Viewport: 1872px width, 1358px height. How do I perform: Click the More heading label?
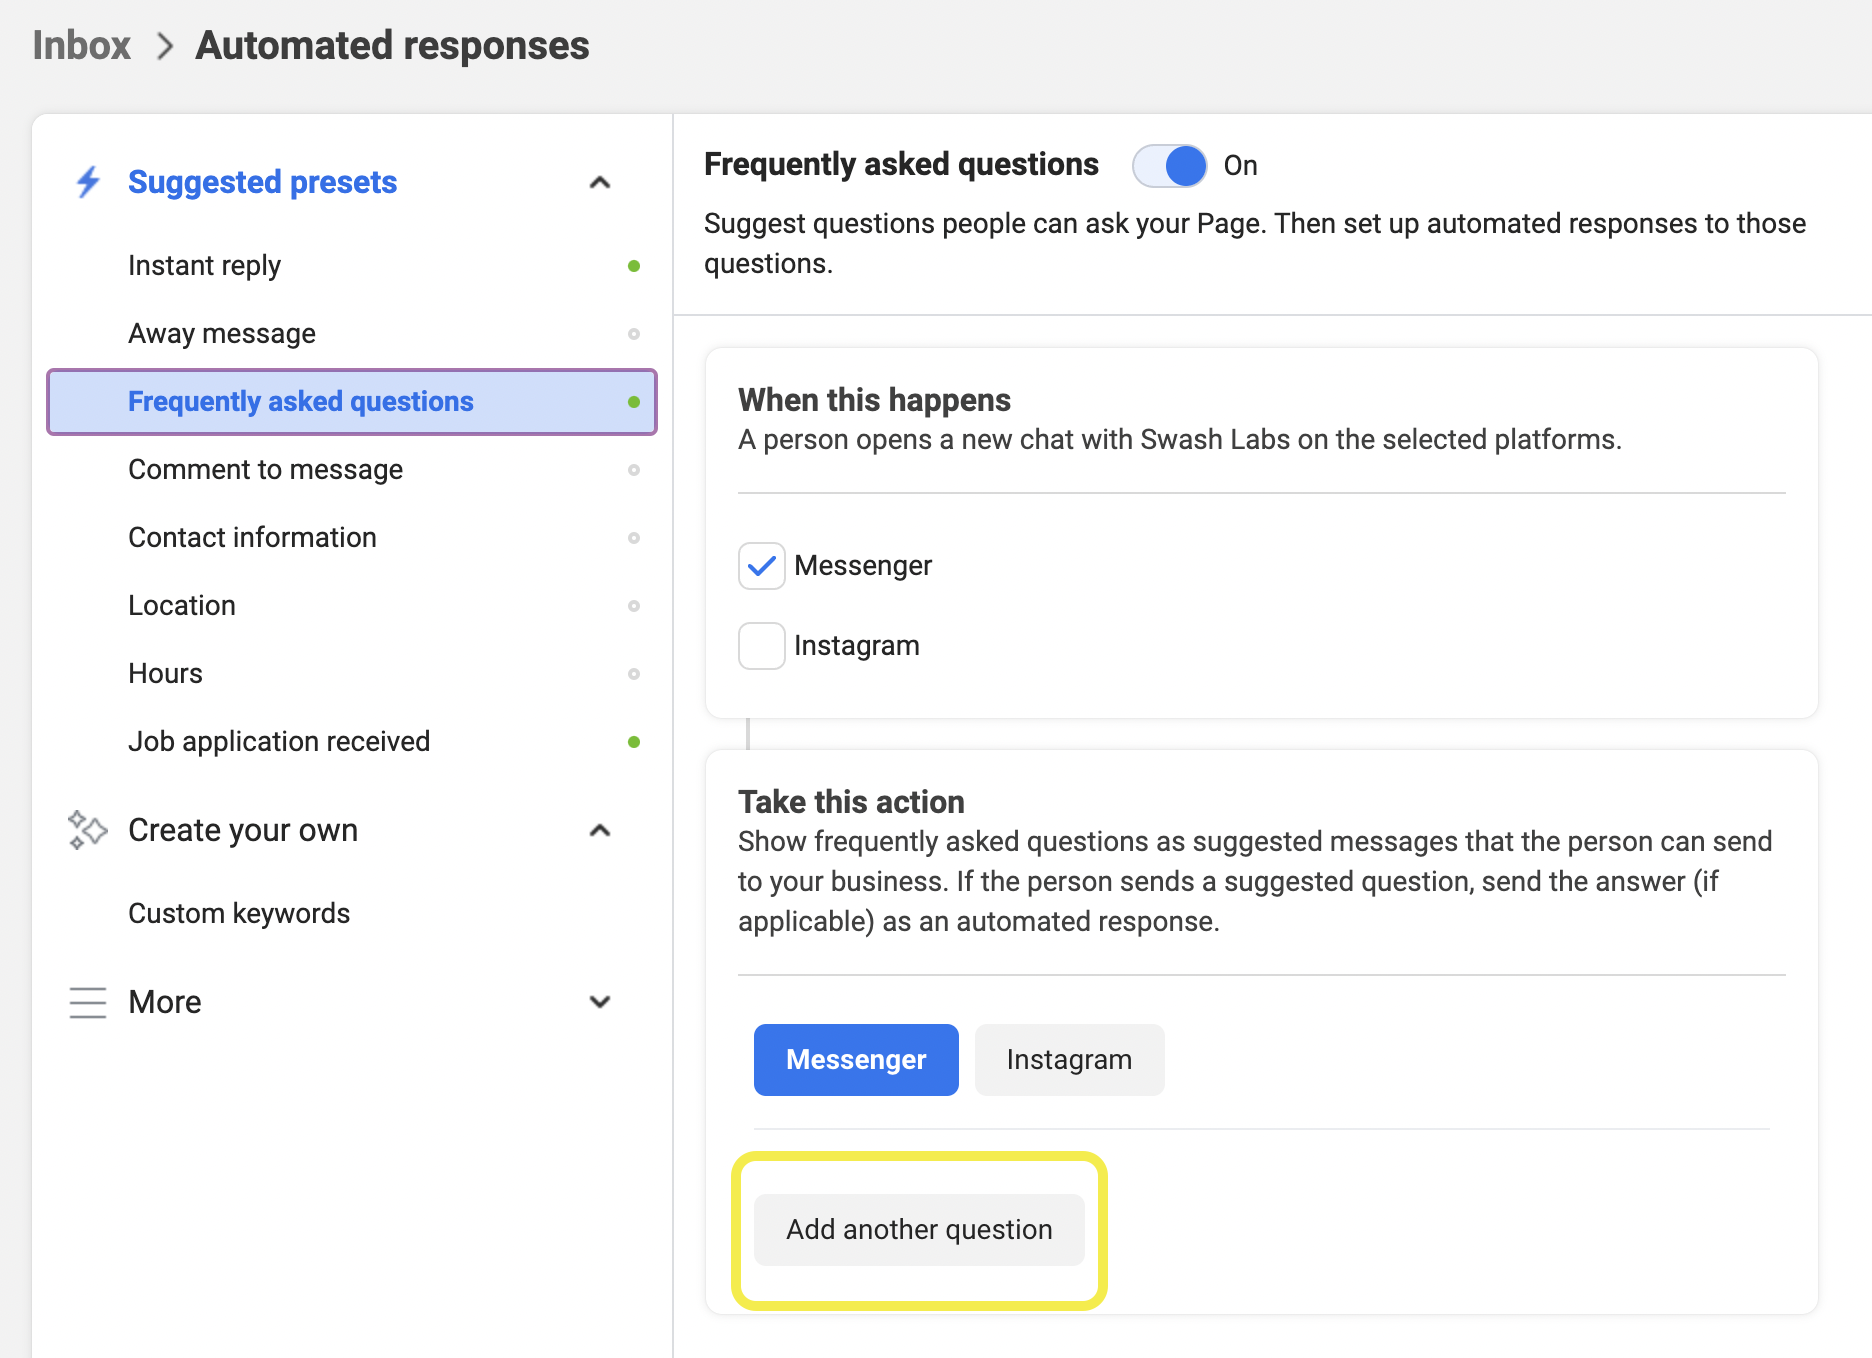click(x=165, y=1002)
